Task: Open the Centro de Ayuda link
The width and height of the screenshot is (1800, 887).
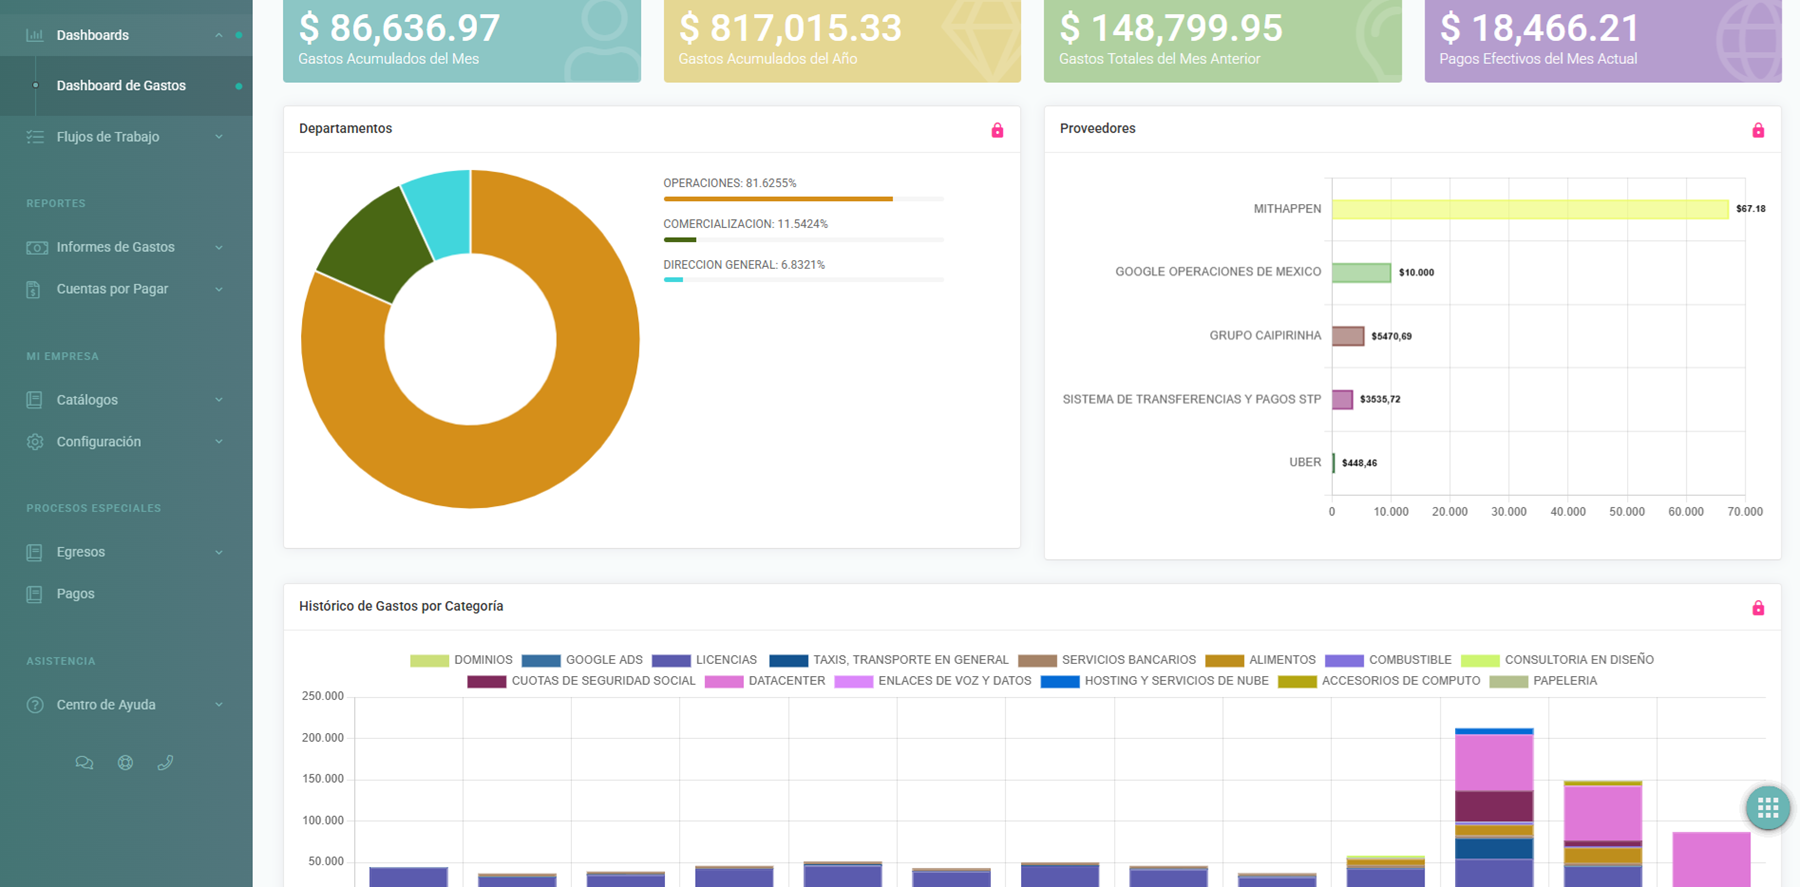Action: coord(106,705)
